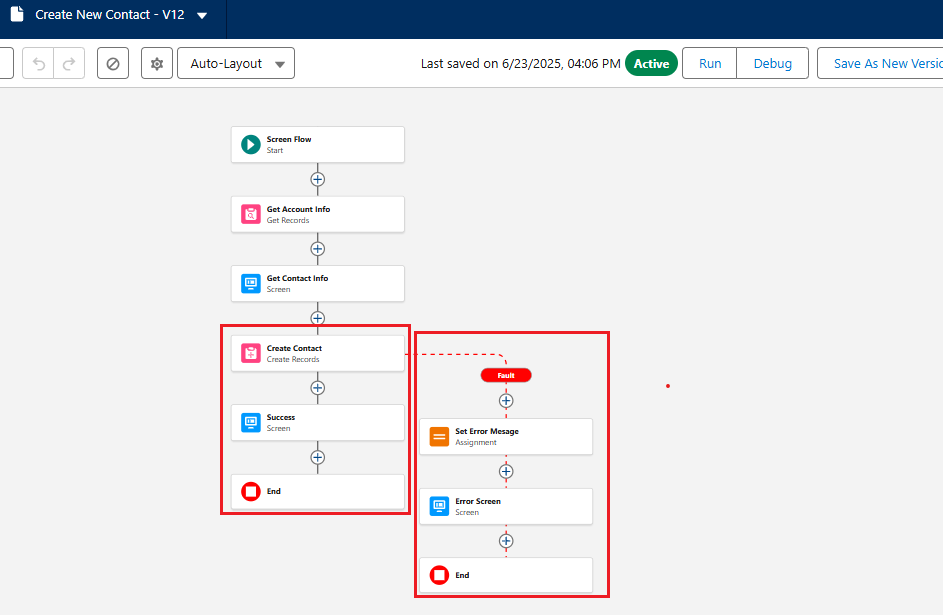The image size is (943, 615).
Task: Click the 'Last saved on 6/23/2025' text
Action: (x=520, y=64)
